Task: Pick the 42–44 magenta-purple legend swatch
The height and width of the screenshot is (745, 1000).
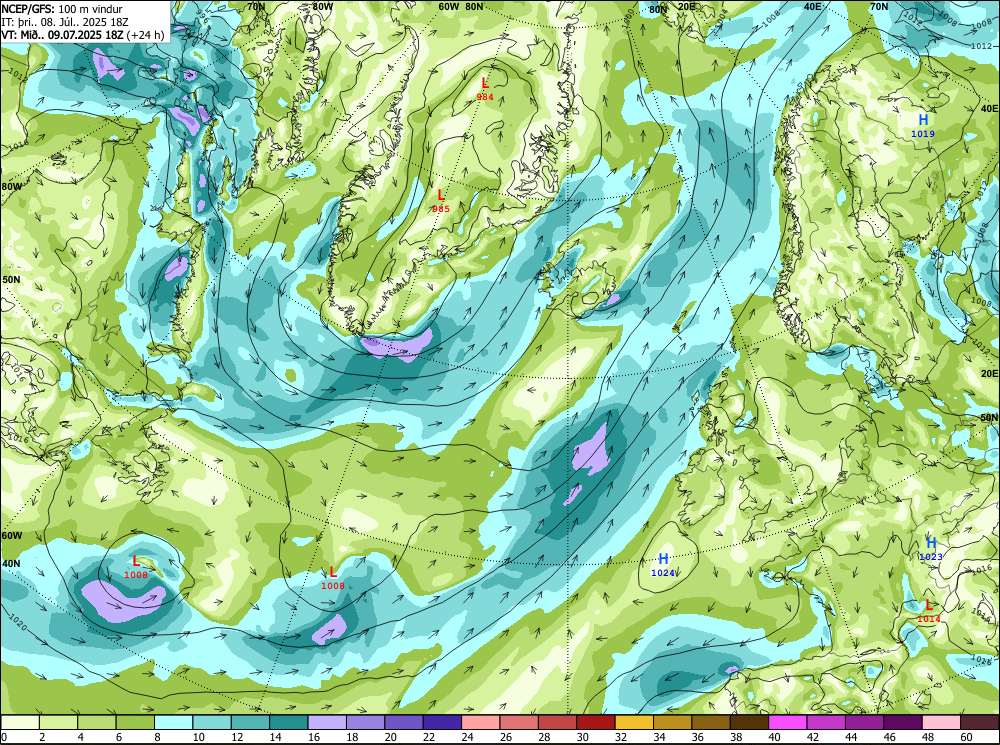Action: [826, 722]
